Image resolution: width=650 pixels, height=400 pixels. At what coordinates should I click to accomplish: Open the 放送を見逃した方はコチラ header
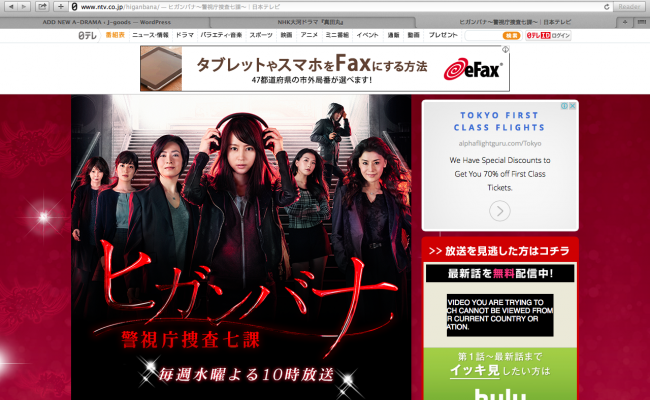tap(500, 251)
